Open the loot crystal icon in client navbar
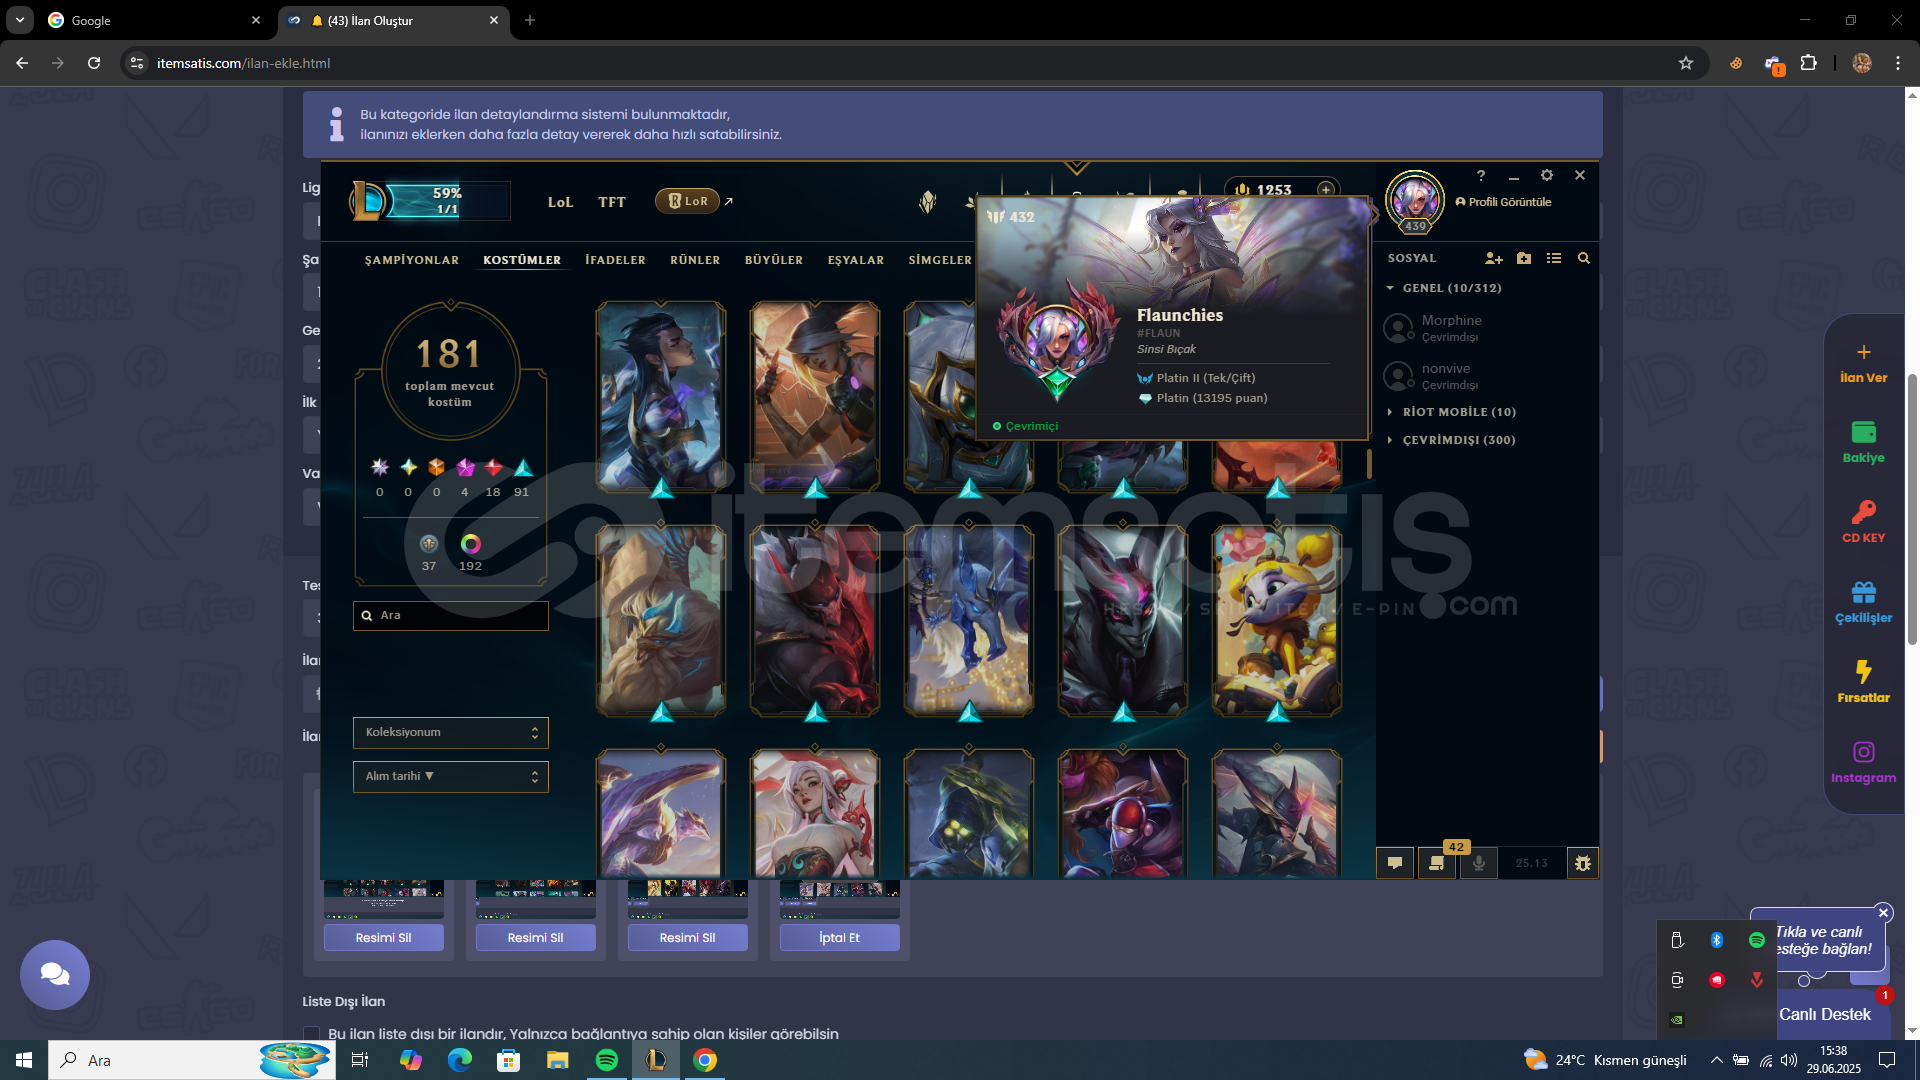The height and width of the screenshot is (1080, 1920). click(x=928, y=201)
